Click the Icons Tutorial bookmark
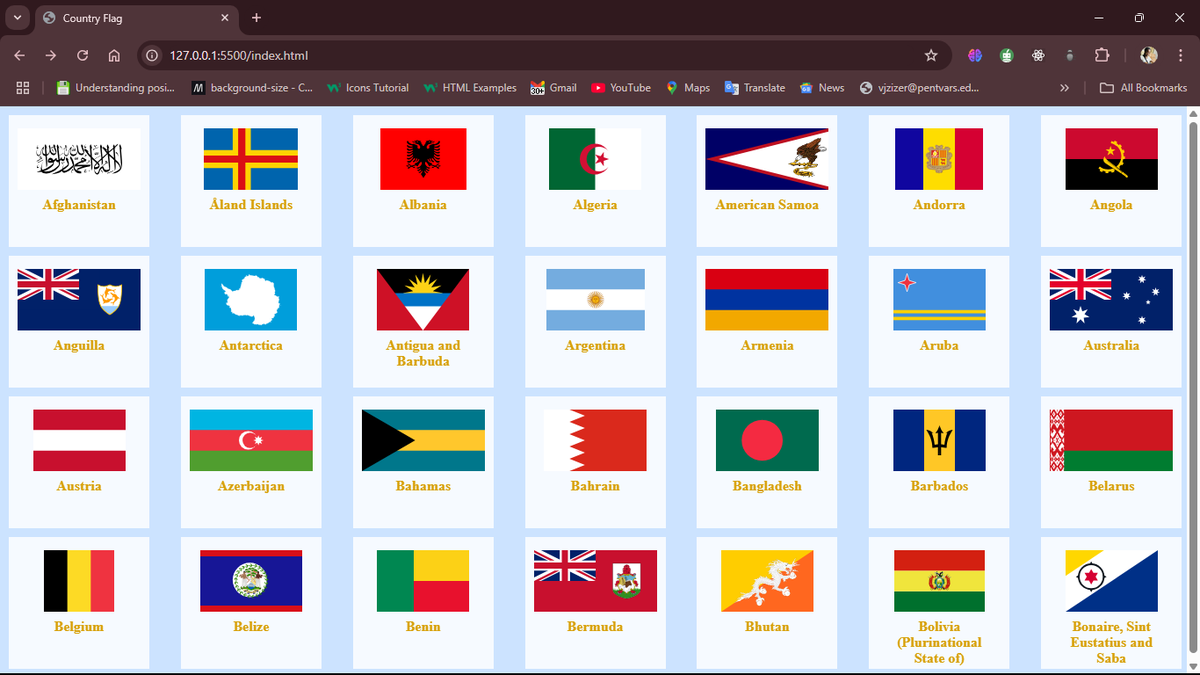This screenshot has width=1200, height=675. [x=367, y=88]
